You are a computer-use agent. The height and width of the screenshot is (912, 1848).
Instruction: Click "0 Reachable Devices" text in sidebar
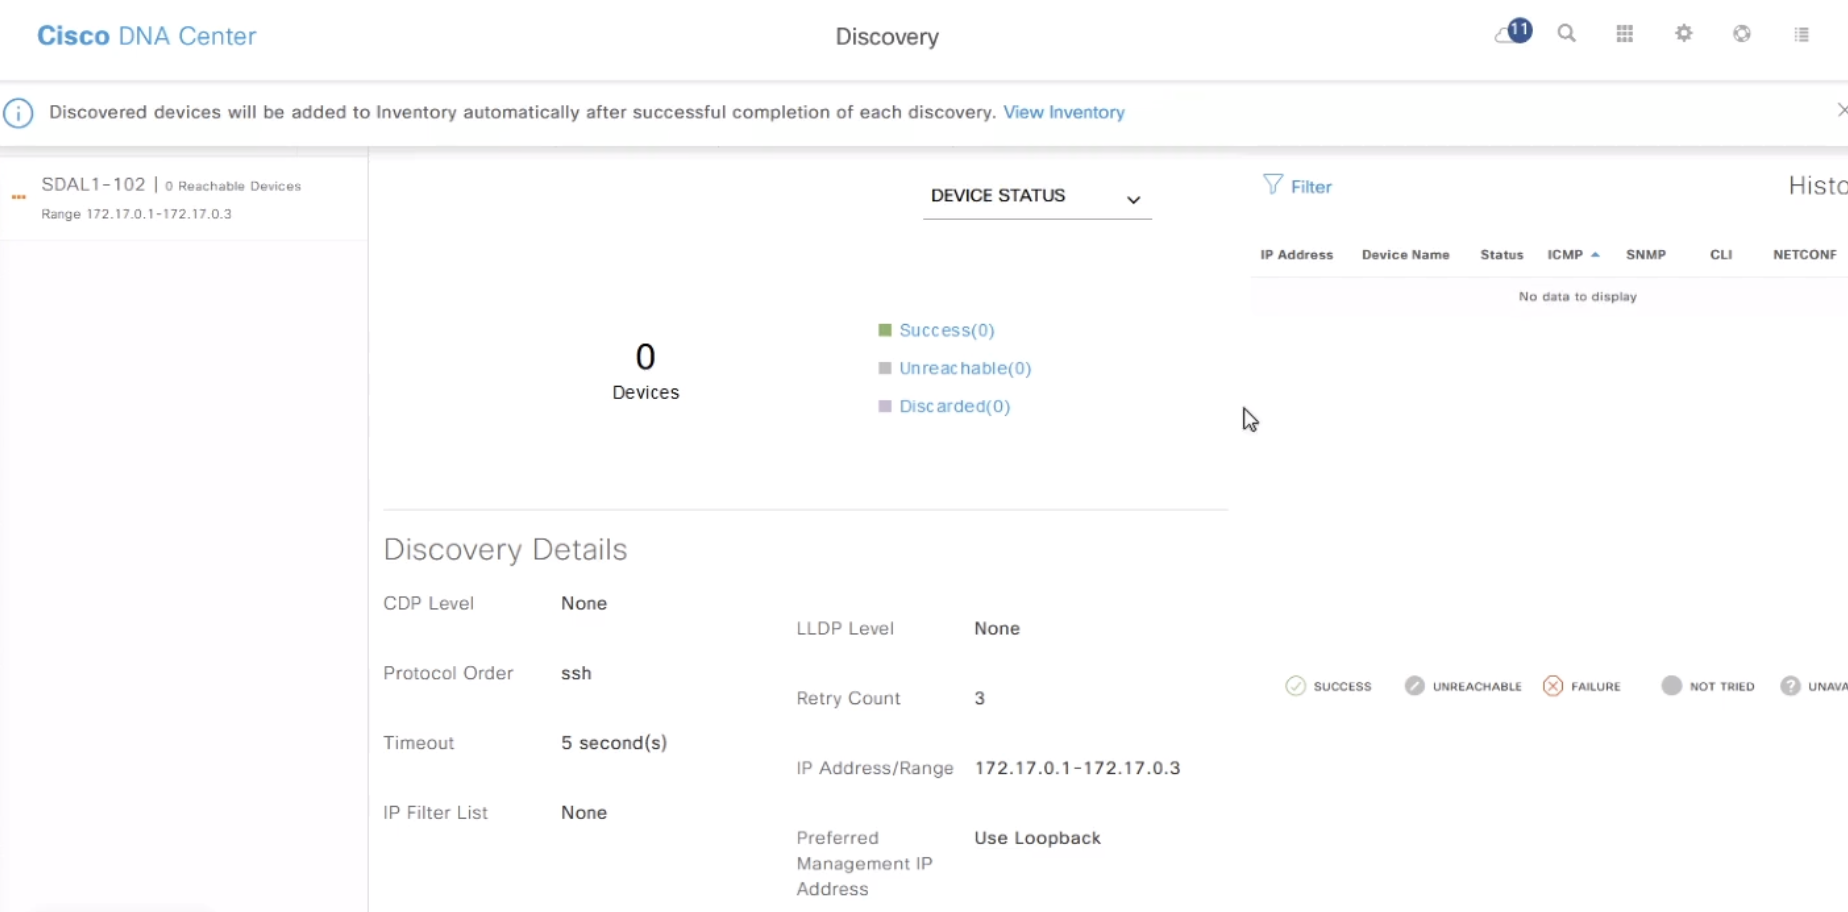[x=233, y=186]
